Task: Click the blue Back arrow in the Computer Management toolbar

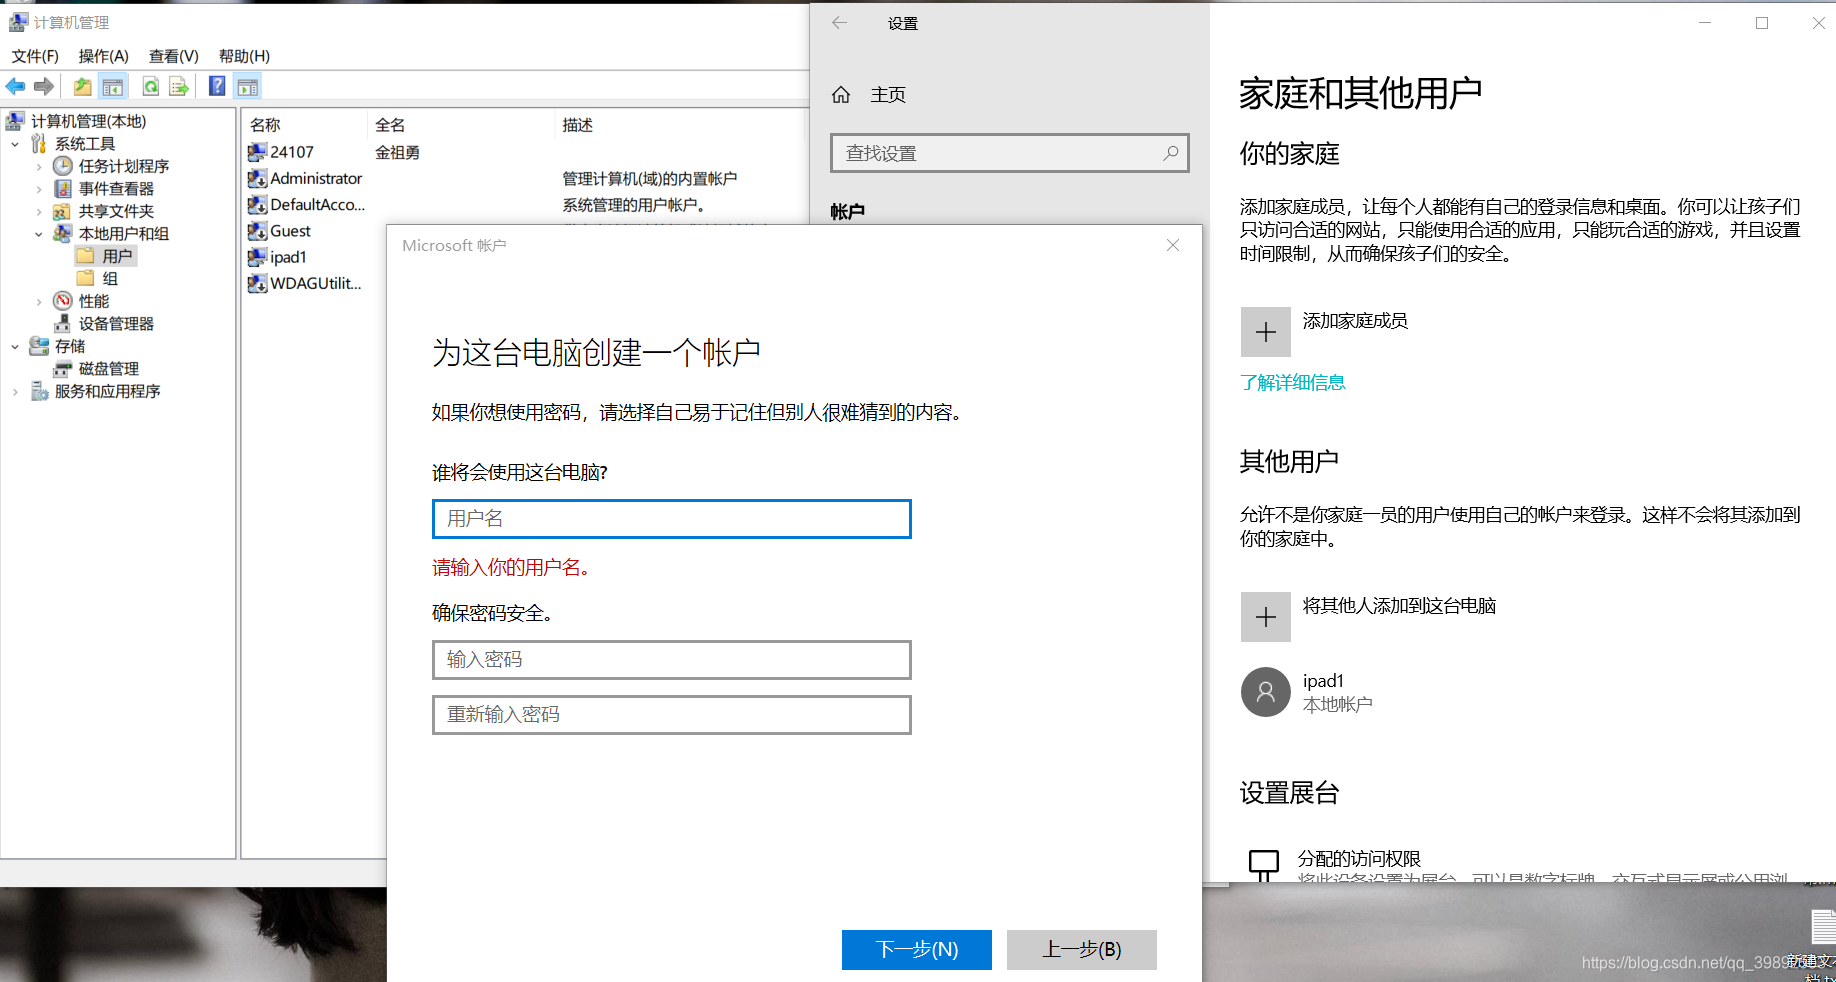Action: coord(15,87)
